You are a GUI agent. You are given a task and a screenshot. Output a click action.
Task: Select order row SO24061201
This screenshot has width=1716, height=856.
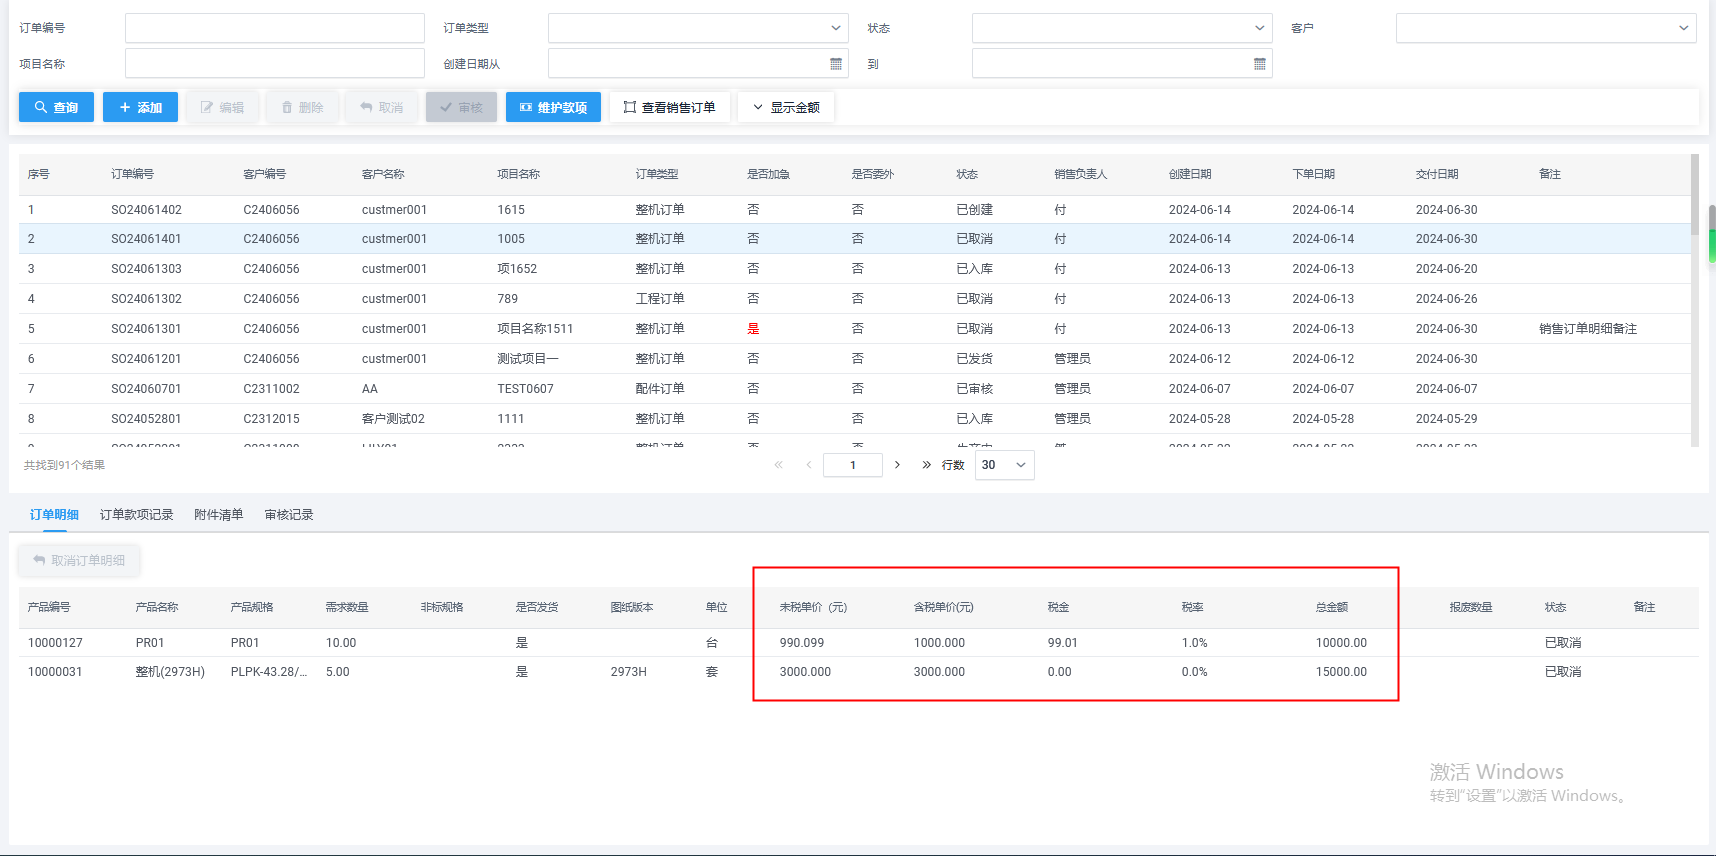click(x=854, y=359)
